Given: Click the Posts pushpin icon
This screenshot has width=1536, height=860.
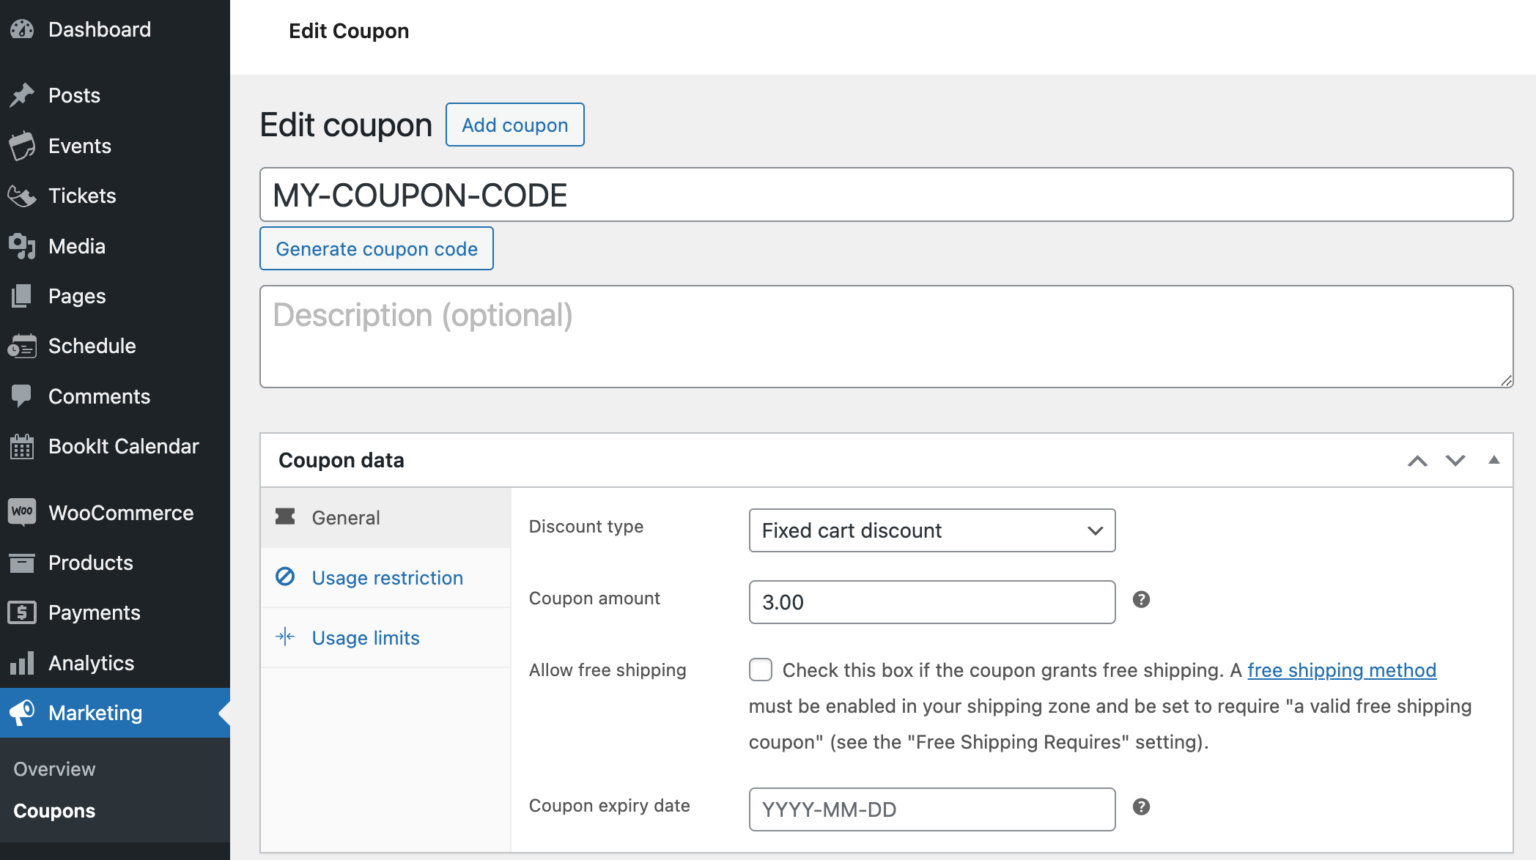Looking at the screenshot, I should click(22, 96).
